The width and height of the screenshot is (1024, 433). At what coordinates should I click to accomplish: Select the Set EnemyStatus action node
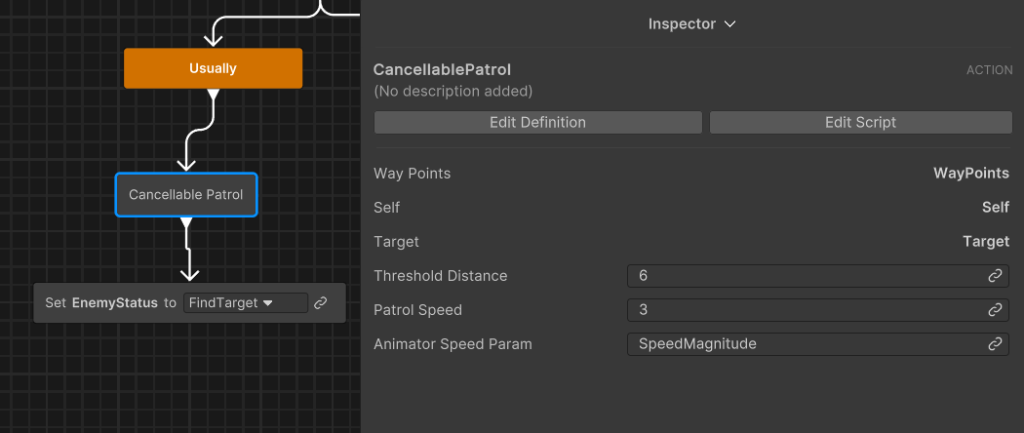point(108,303)
